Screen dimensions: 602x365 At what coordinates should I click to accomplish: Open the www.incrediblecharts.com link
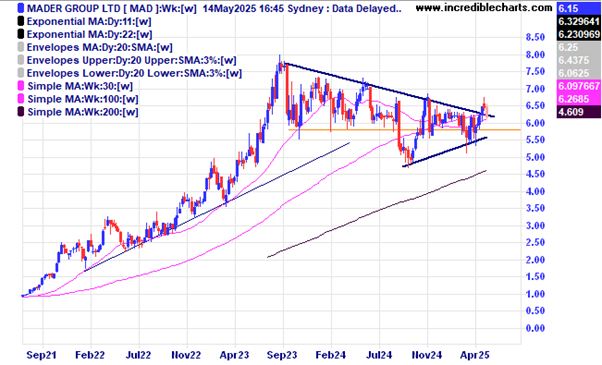tap(484, 8)
